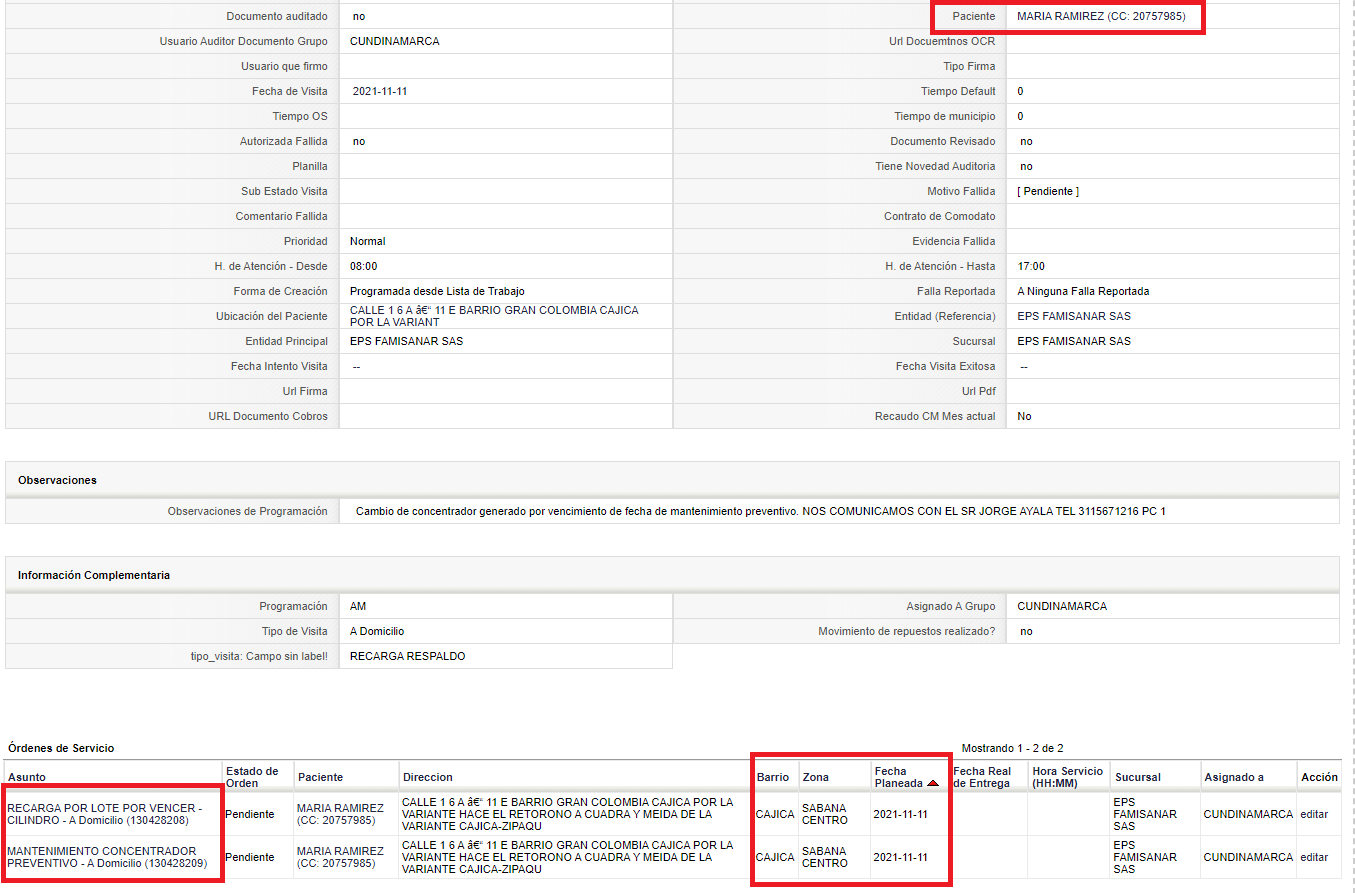Click the Programación value AM
1355x893 pixels.
point(358,606)
